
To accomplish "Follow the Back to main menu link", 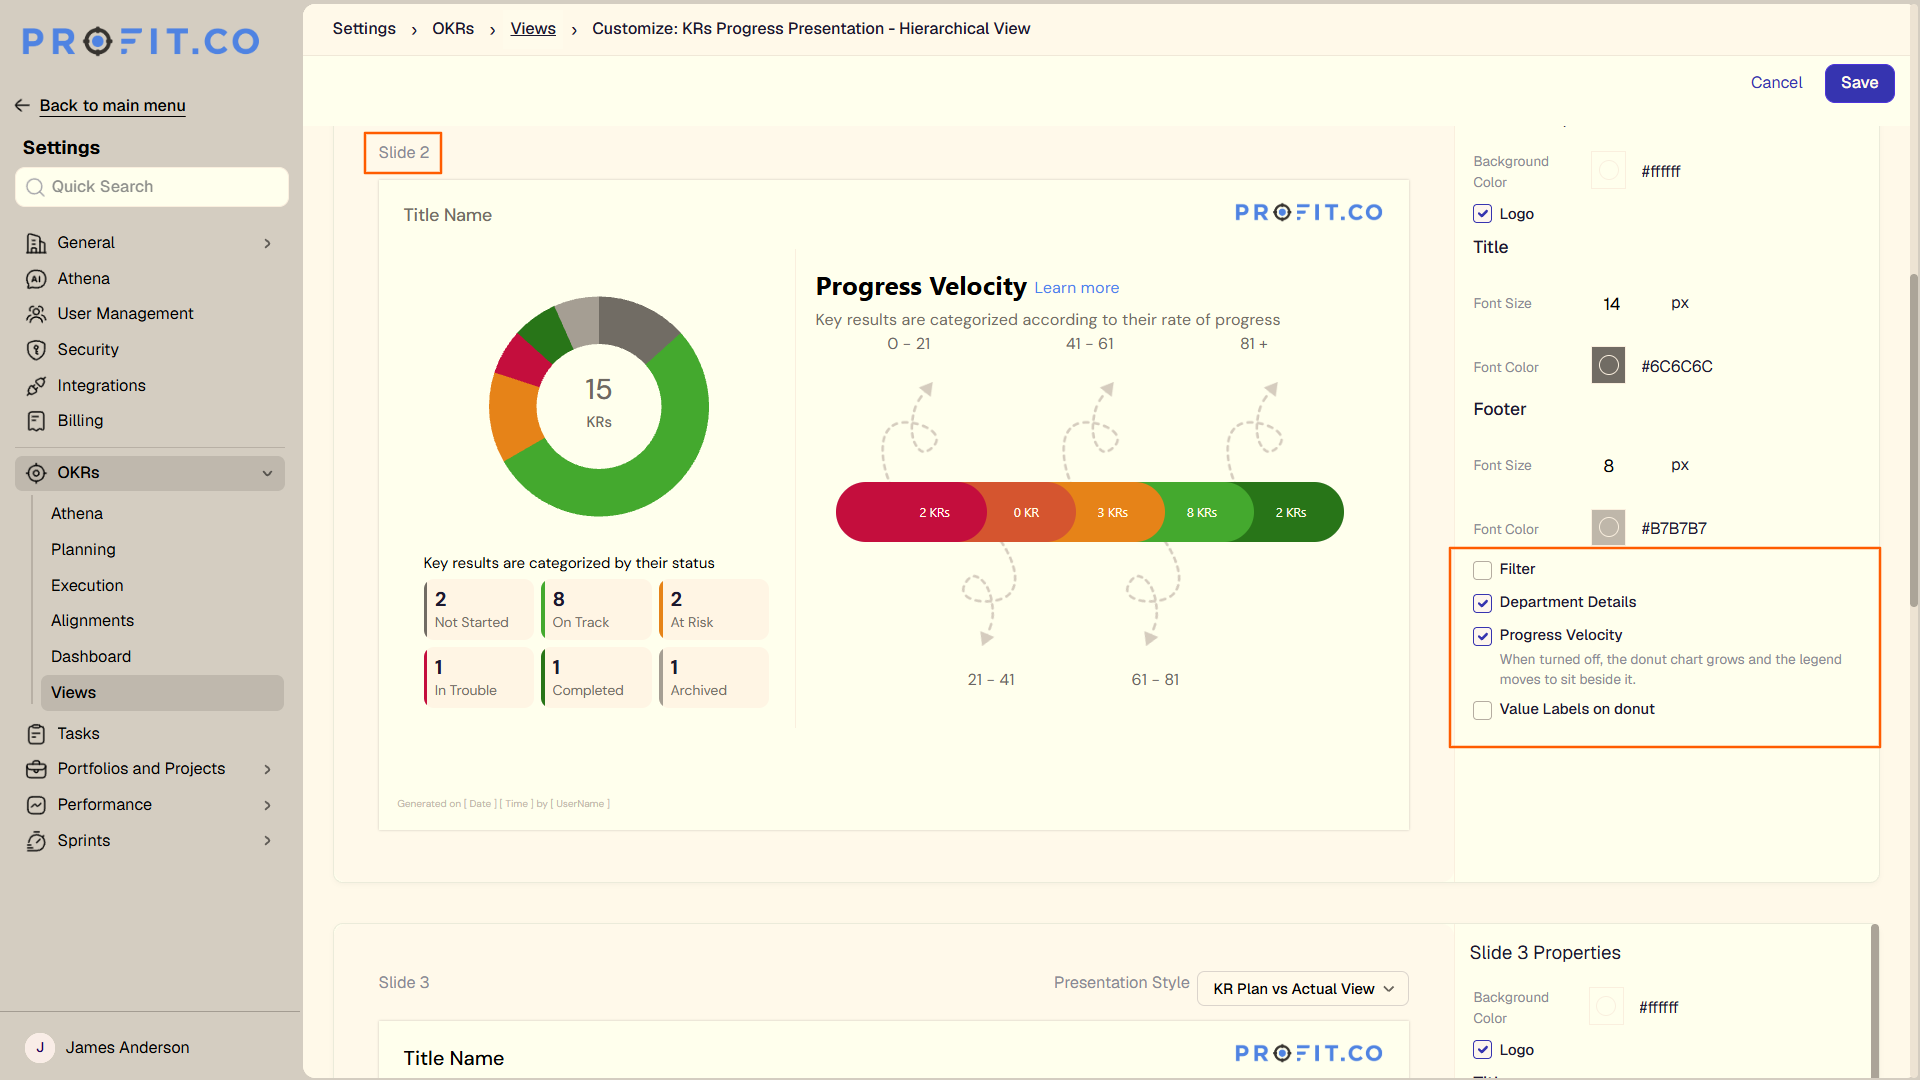I will [x=112, y=105].
